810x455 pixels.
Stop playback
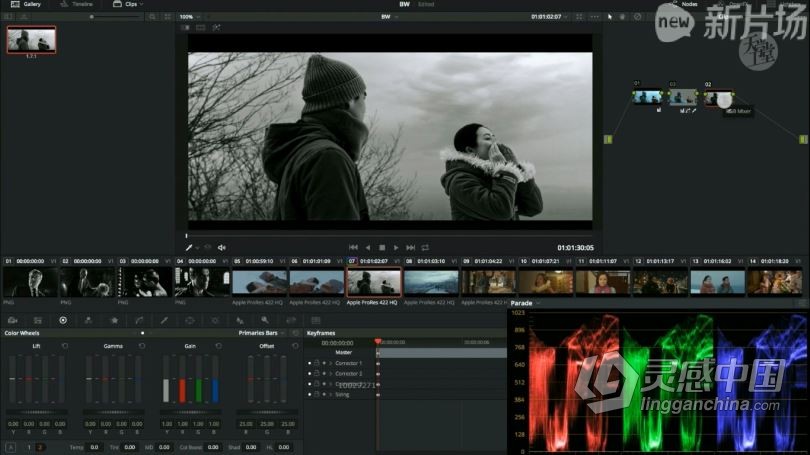tap(382, 248)
